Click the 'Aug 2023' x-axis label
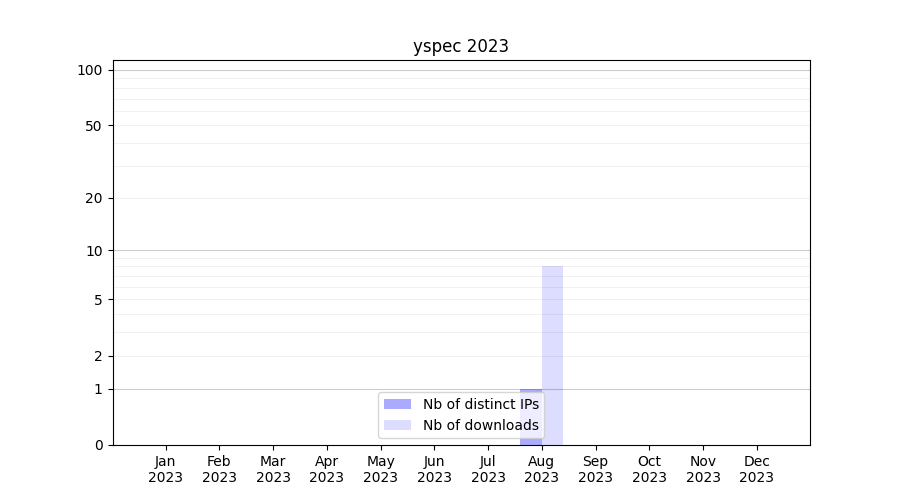This screenshot has width=900, height=500. pos(542,469)
